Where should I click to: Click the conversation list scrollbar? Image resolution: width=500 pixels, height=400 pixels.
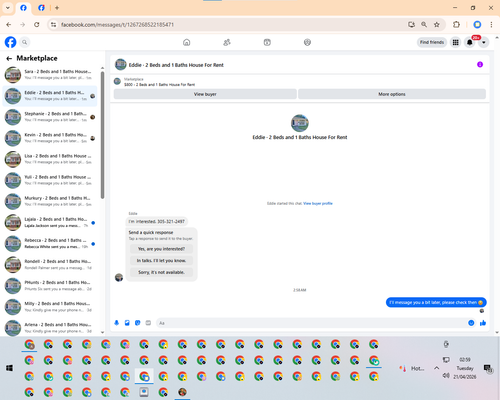click(x=102, y=135)
